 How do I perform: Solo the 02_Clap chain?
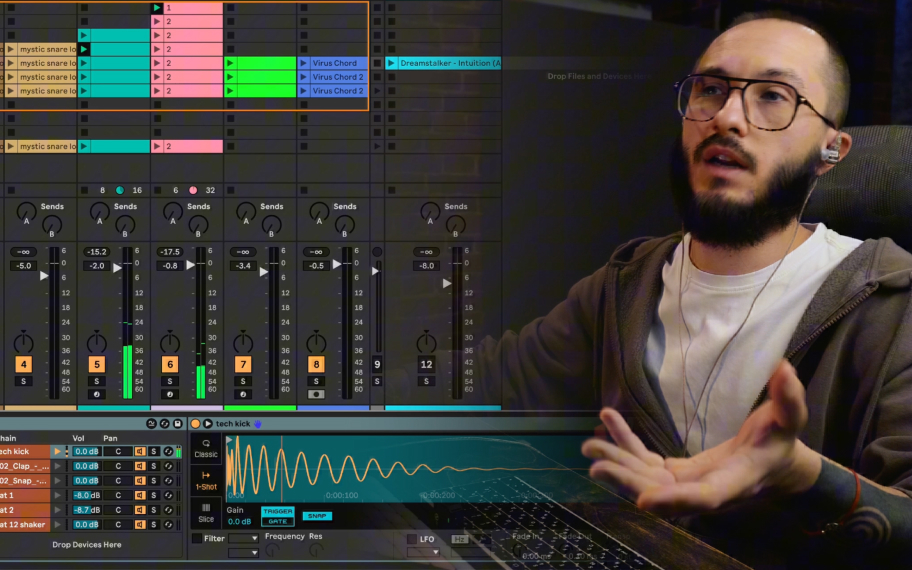154,466
